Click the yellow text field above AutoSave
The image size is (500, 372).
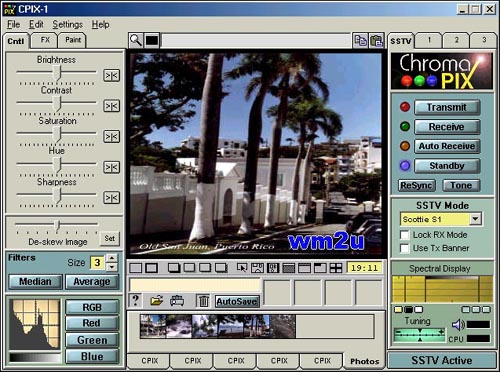pyautogui.click(x=194, y=285)
